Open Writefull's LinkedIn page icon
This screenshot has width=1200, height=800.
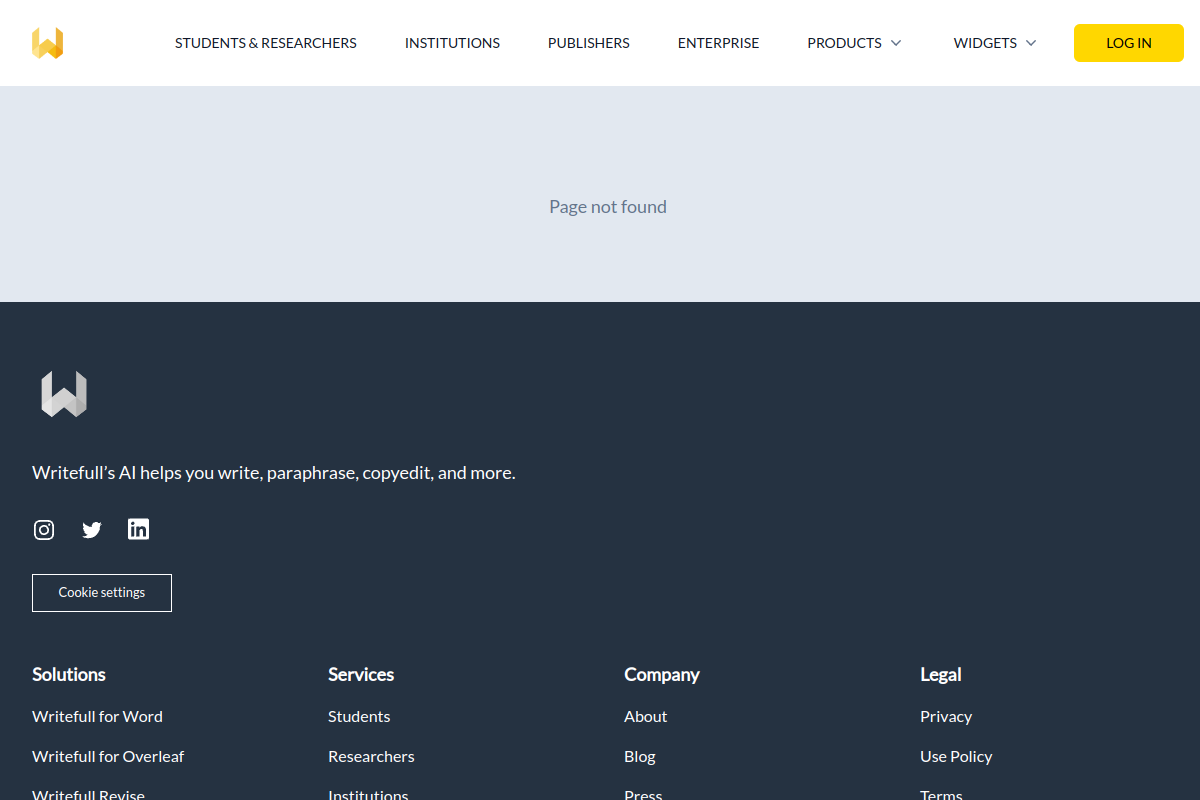(x=139, y=529)
